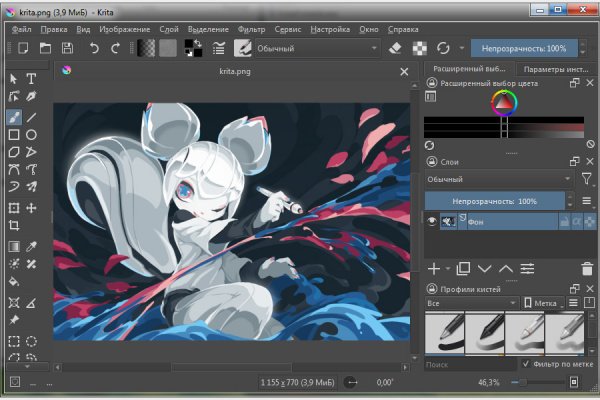600x400 pixels.
Task: Open the Фильтр menu
Action: point(251,29)
